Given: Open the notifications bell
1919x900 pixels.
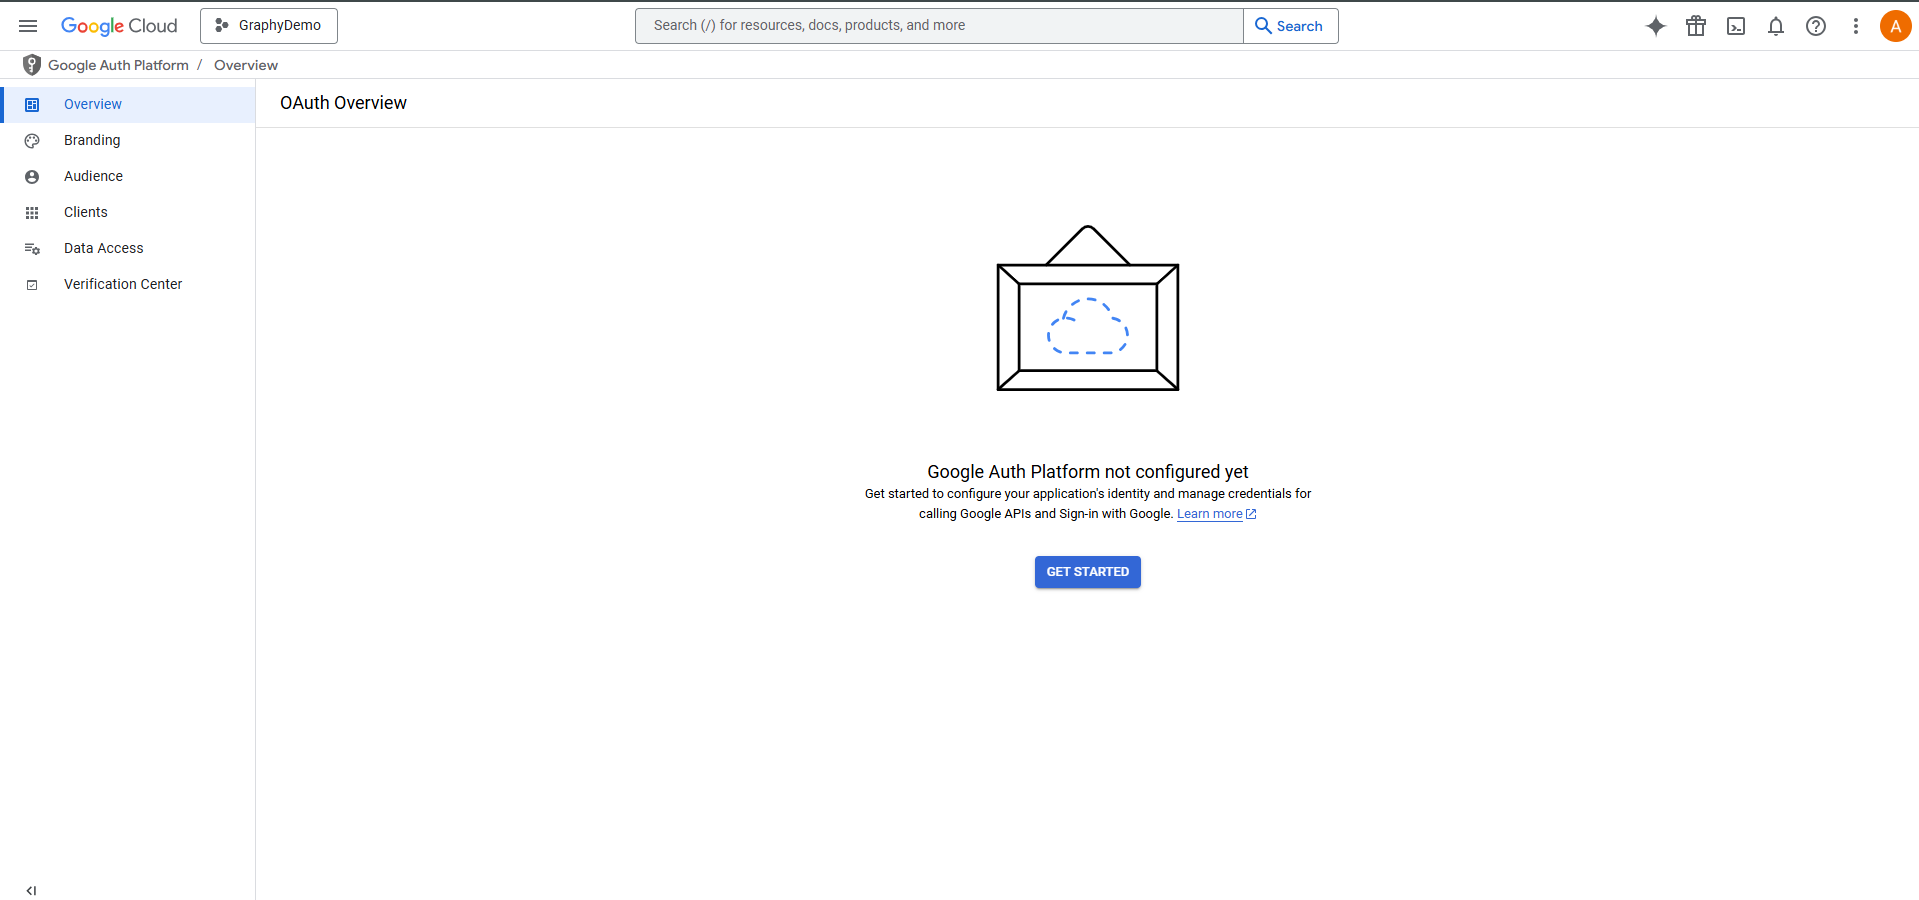Looking at the screenshot, I should 1775,26.
